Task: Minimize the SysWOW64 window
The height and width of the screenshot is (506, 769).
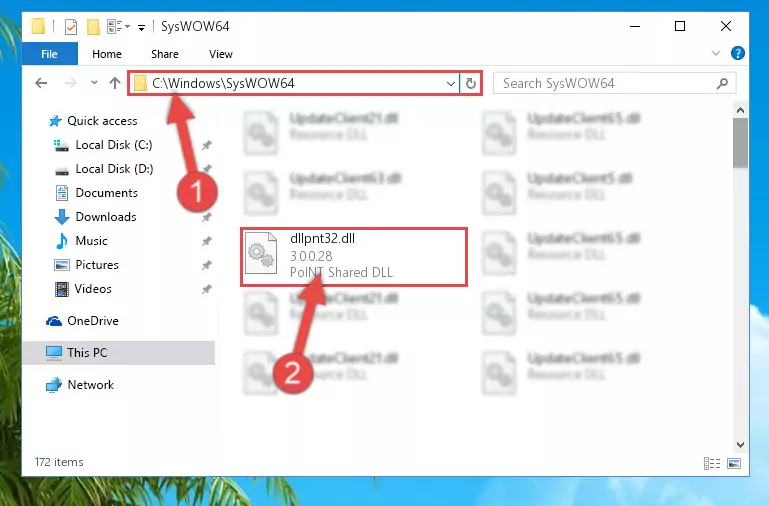Action: pos(635,26)
